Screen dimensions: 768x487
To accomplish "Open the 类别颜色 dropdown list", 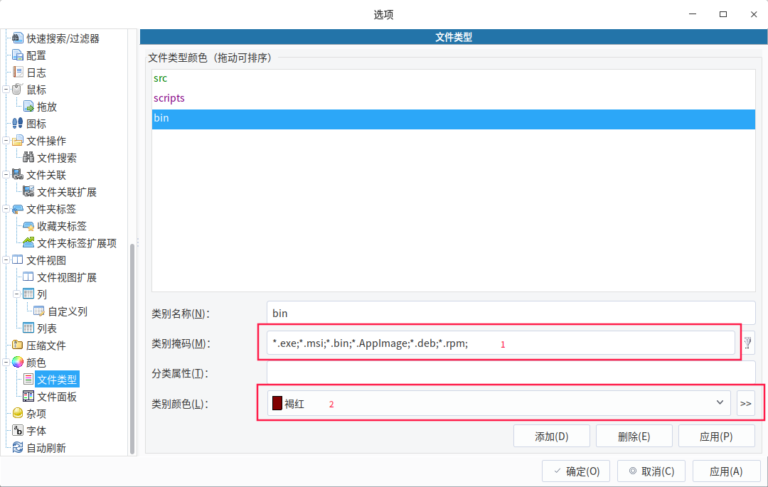I will [x=720, y=402].
